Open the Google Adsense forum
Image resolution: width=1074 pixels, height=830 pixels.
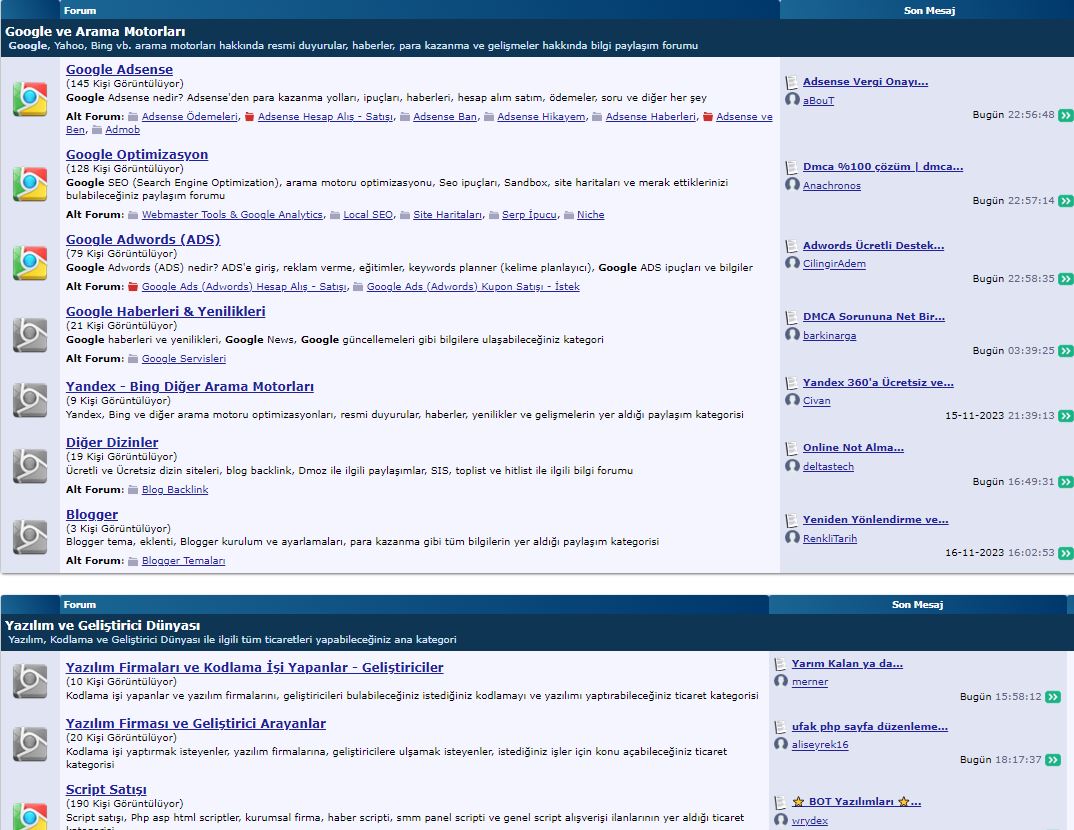point(119,69)
